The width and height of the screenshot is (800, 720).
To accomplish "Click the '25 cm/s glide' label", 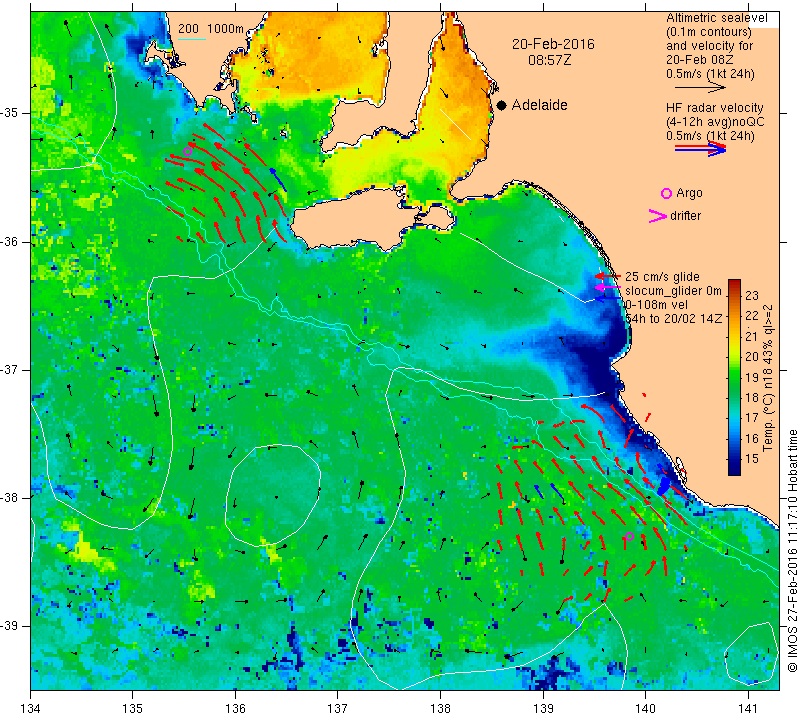I will [x=662, y=277].
